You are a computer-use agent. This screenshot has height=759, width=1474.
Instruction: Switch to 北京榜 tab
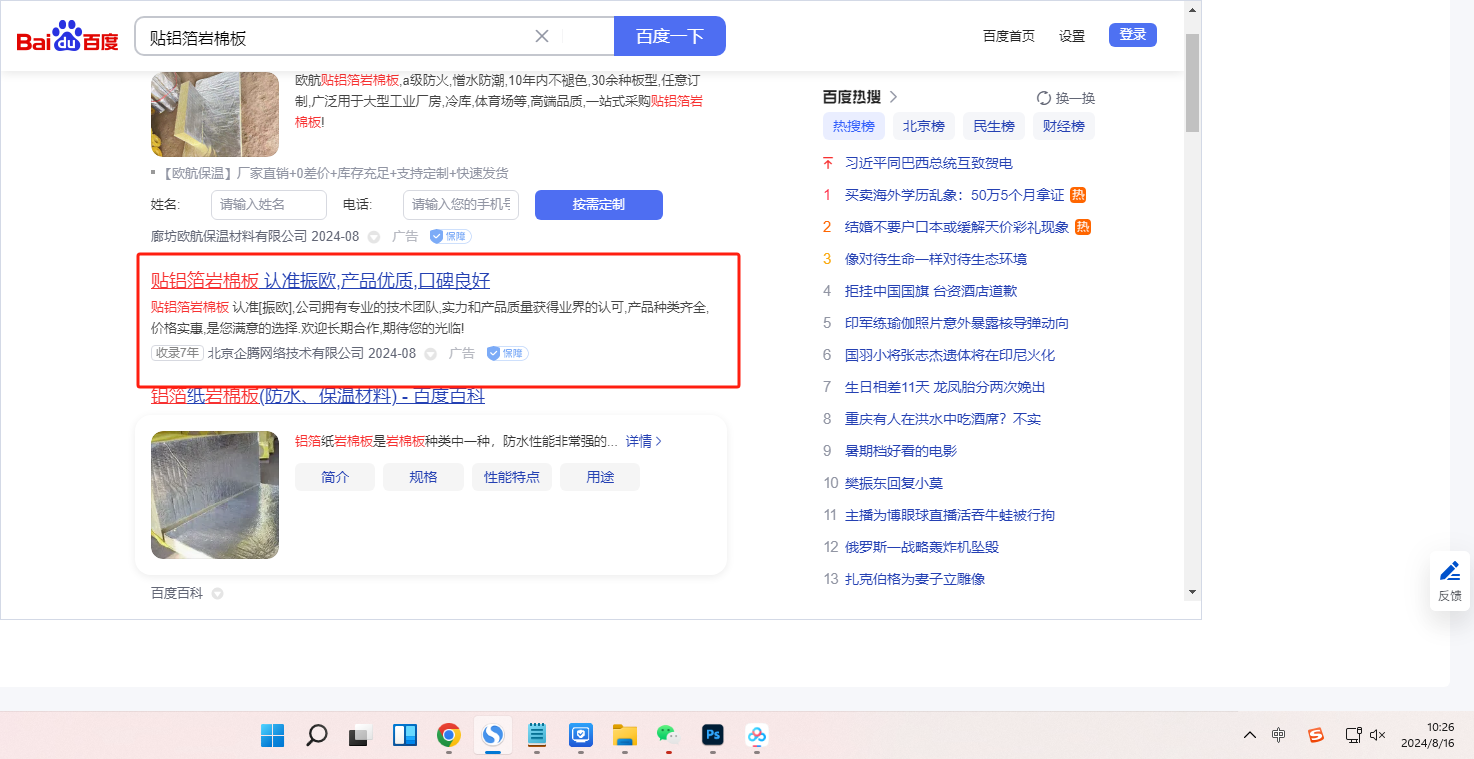923,126
